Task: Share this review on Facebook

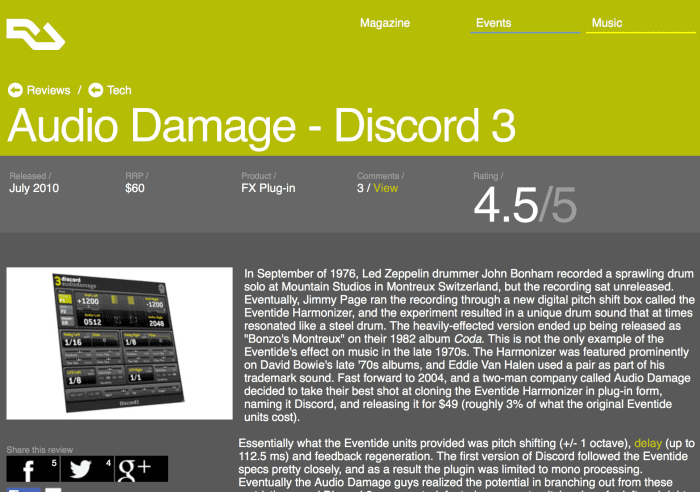Action: tap(33, 469)
